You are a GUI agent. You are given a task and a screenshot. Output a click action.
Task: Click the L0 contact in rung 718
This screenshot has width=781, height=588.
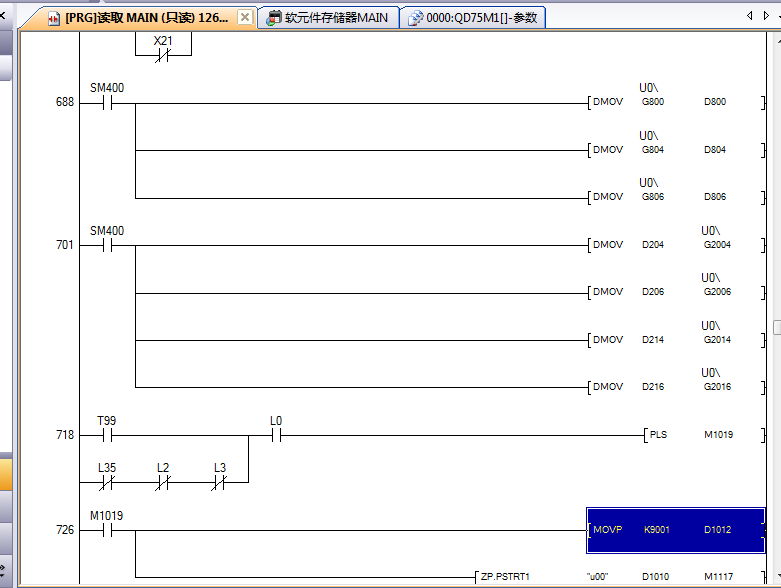coord(276,435)
